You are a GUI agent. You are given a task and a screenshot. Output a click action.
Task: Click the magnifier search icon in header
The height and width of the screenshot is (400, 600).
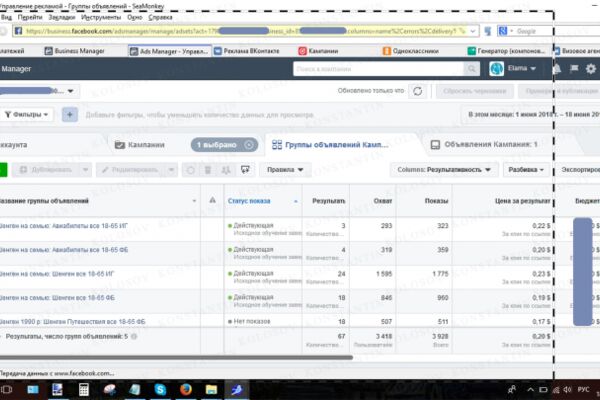[471, 69]
